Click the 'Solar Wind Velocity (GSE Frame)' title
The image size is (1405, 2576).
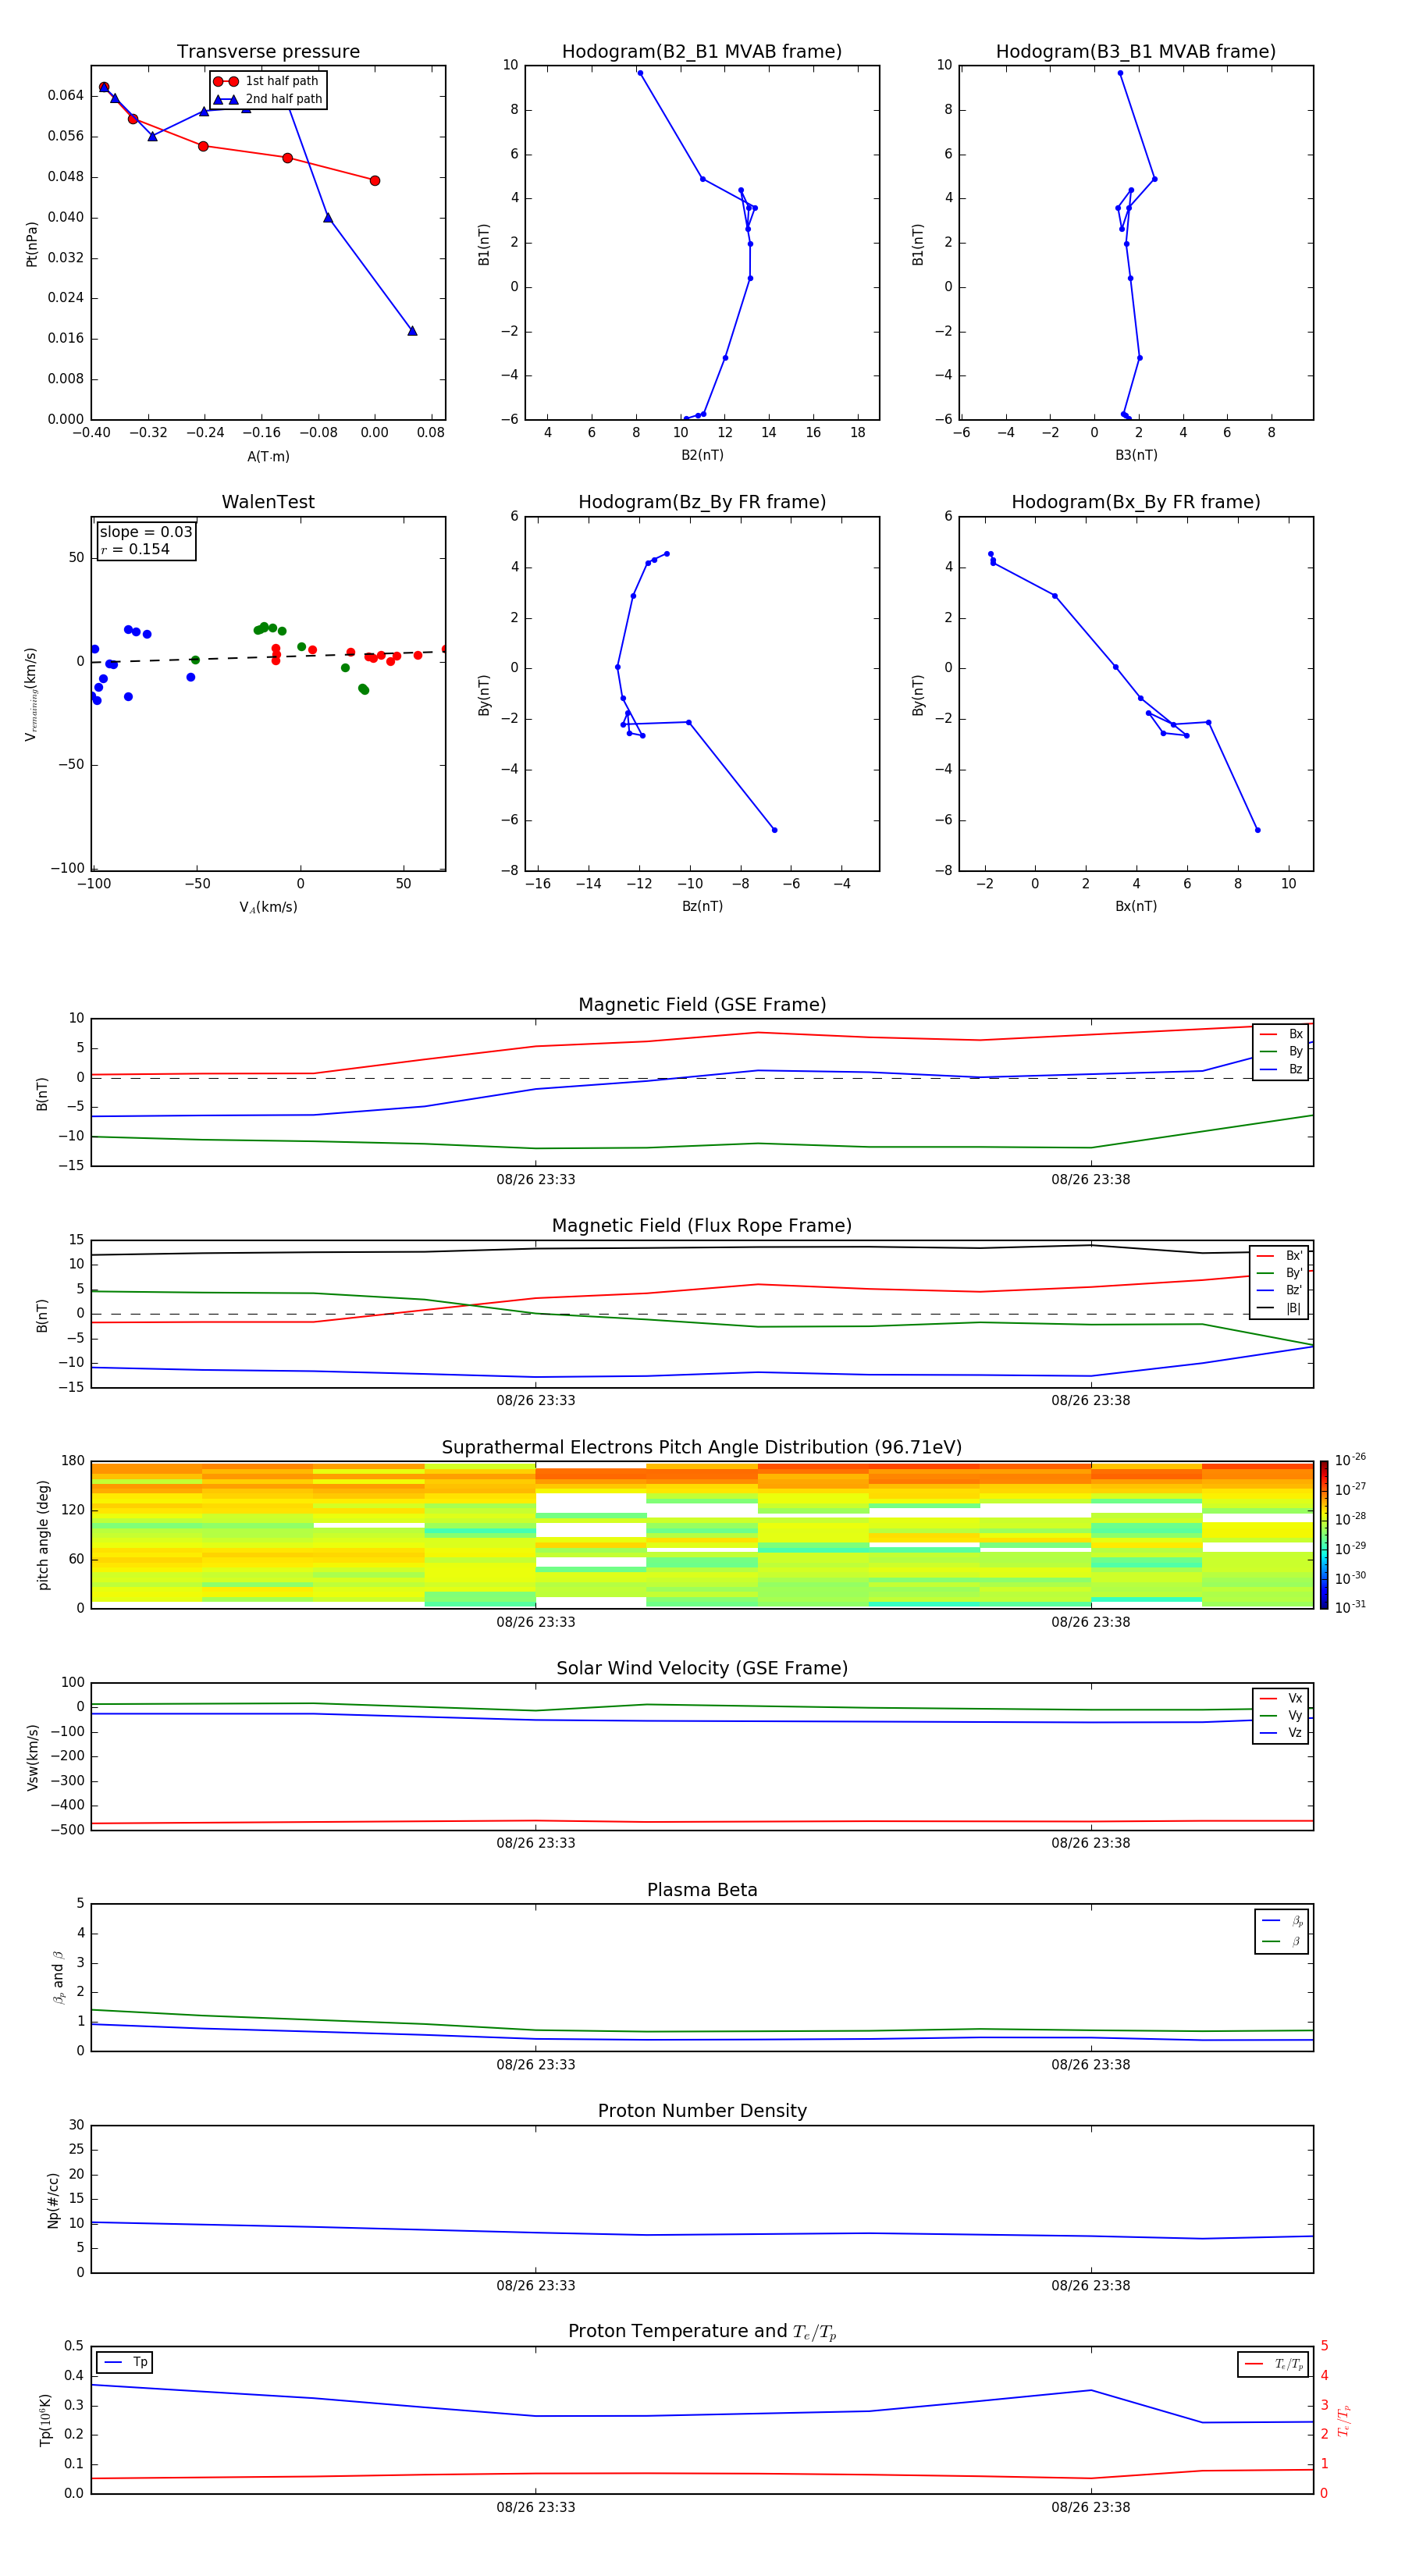(x=702, y=1668)
